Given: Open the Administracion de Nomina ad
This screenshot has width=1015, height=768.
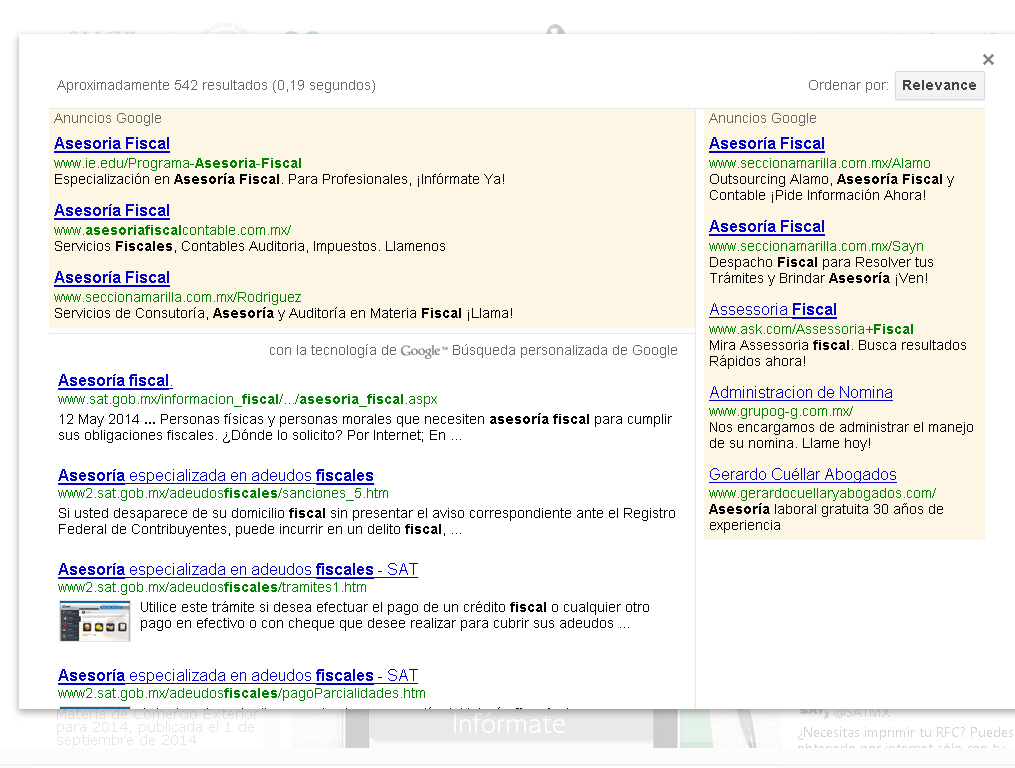Looking at the screenshot, I should (x=801, y=392).
